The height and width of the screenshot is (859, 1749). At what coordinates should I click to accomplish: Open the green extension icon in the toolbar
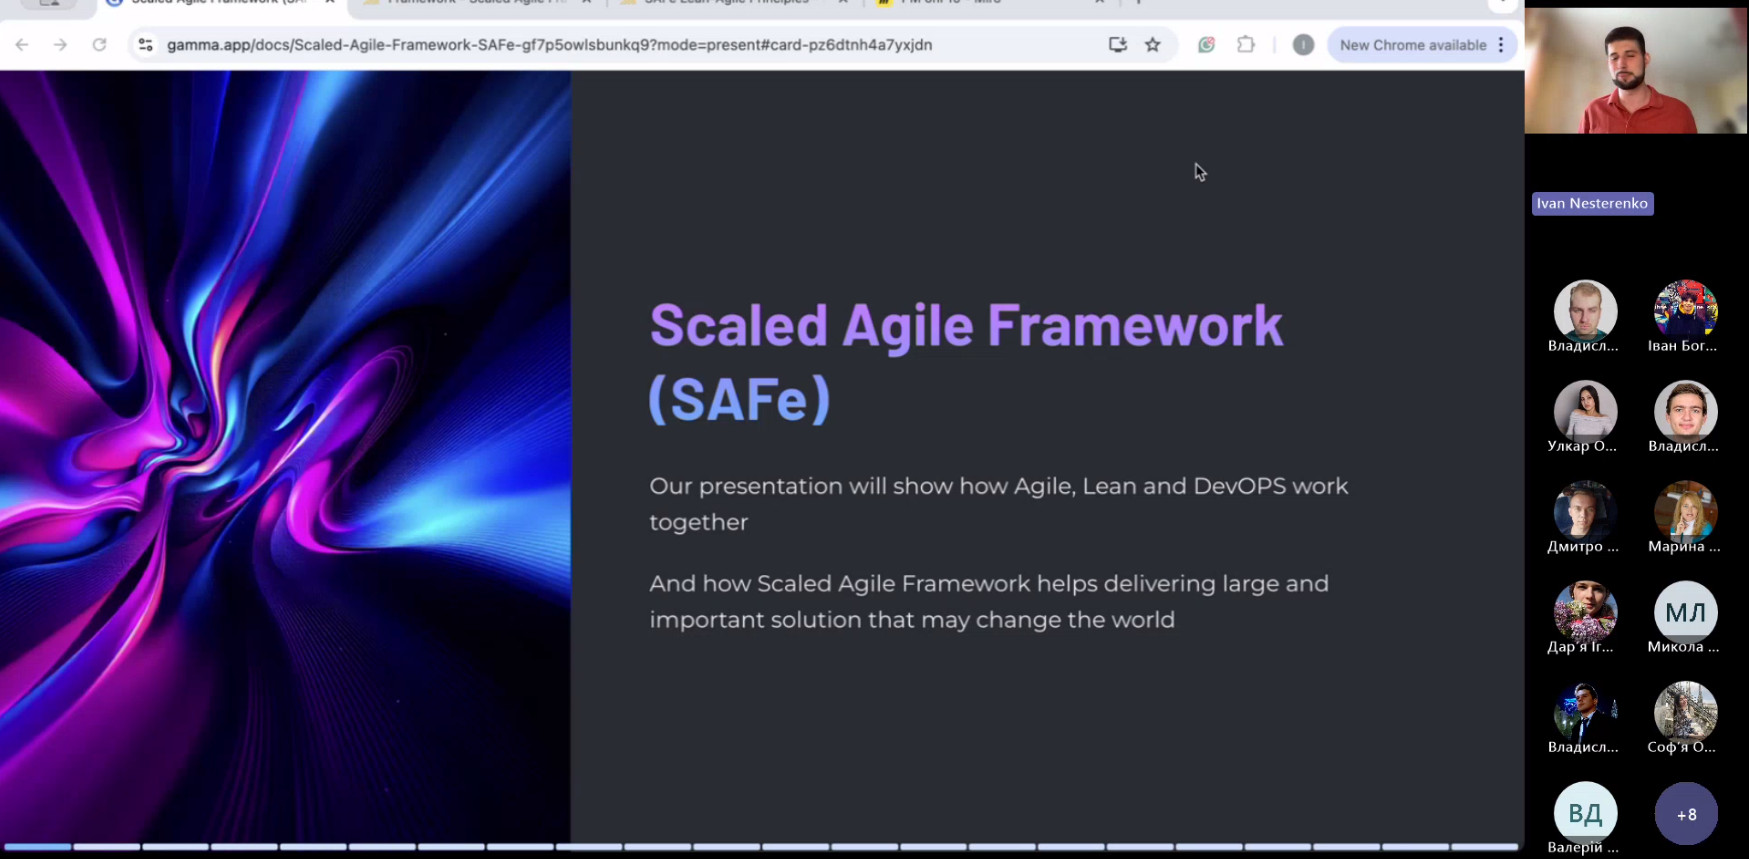[1207, 45]
